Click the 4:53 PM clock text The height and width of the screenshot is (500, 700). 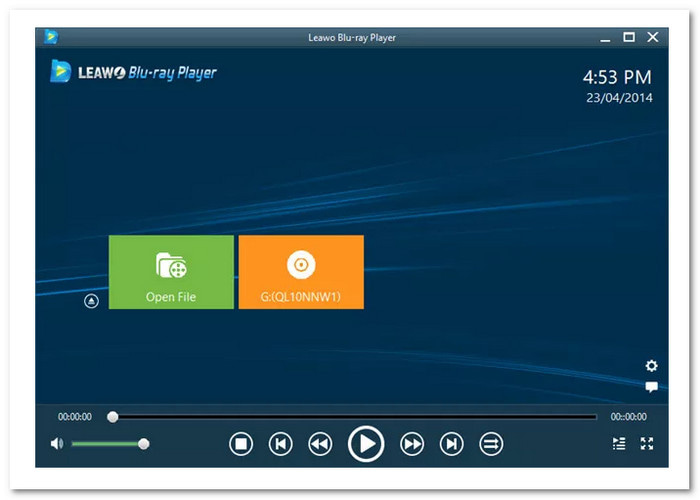pos(617,77)
